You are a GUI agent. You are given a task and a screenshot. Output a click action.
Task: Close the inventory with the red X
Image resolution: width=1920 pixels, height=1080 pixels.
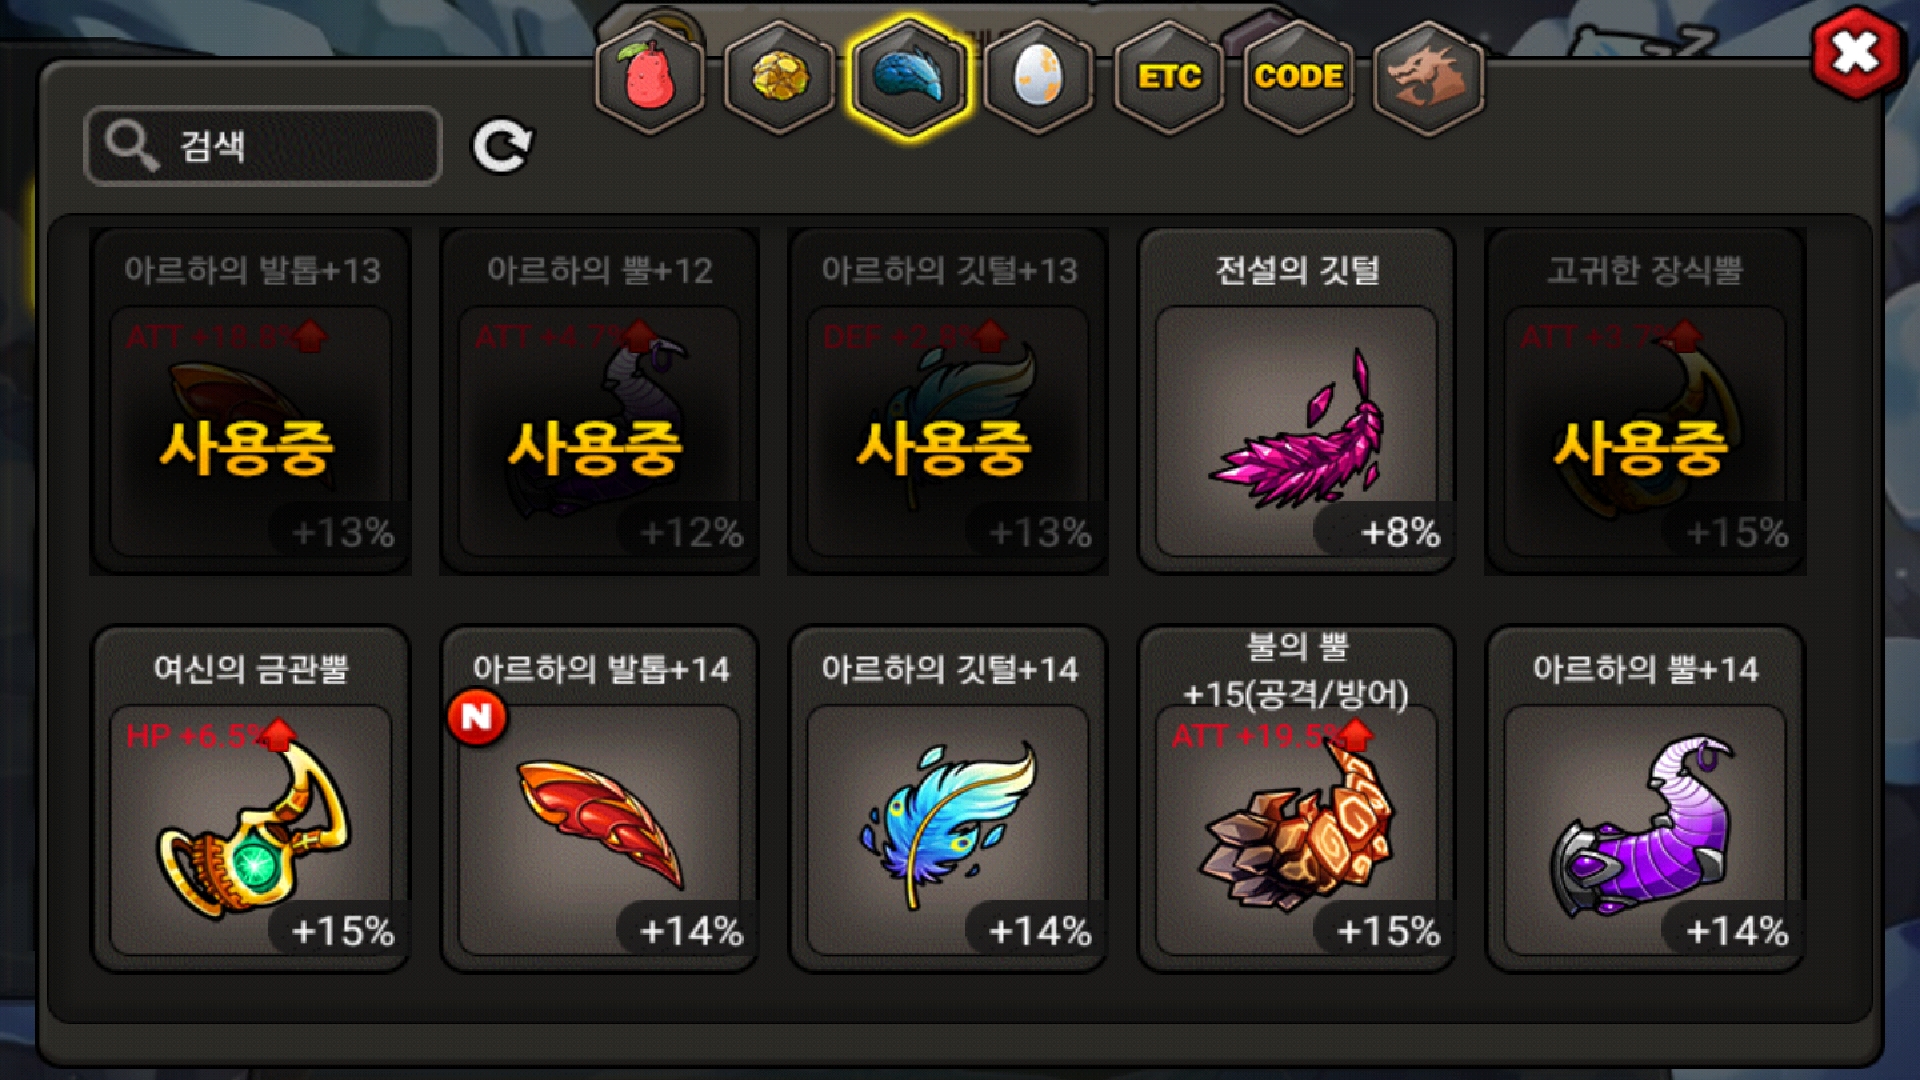(1856, 53)
